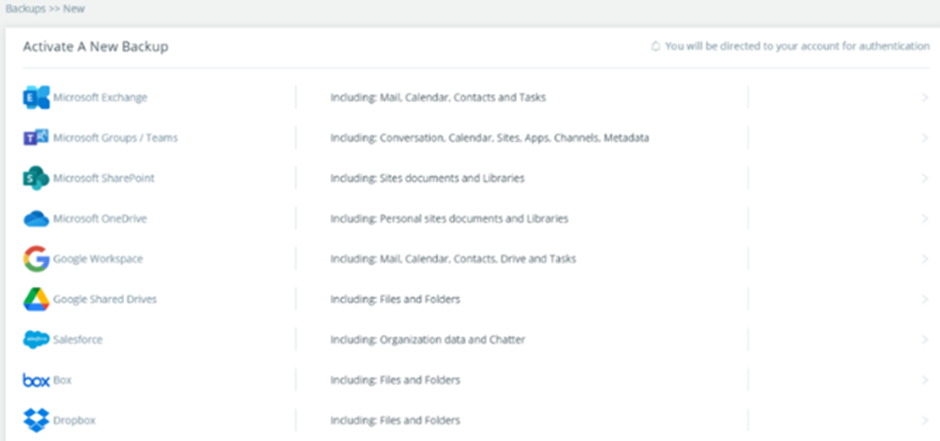940x441 pixels.
Task: Open the Box row chevron
Action: pos(924,380)
